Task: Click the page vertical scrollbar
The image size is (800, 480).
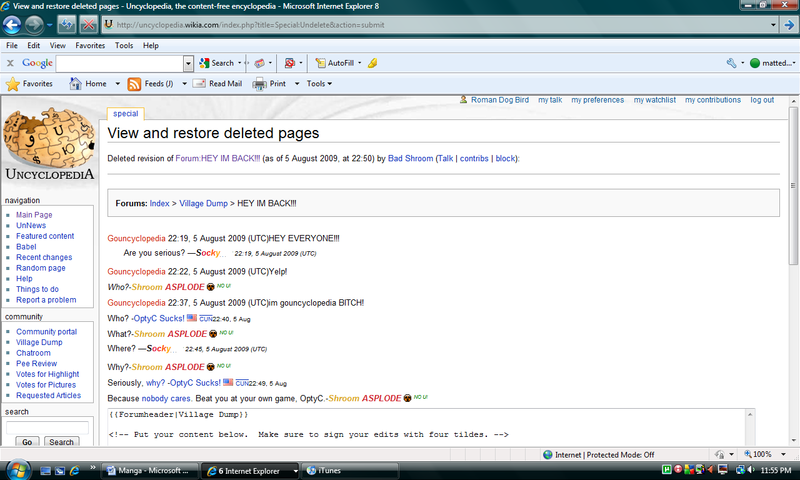Action: [793, 270]
